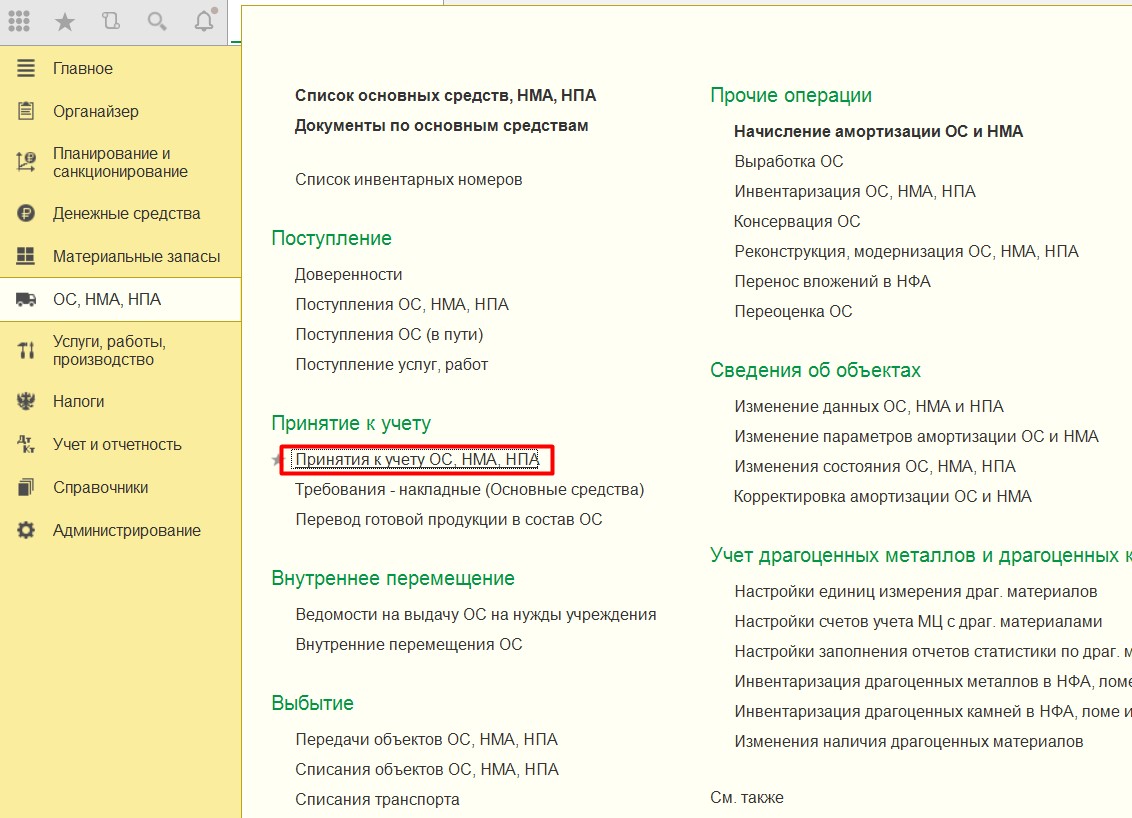Click the Администрирование gear icon
Screen dimensions: 1132x818
[26, 531]
